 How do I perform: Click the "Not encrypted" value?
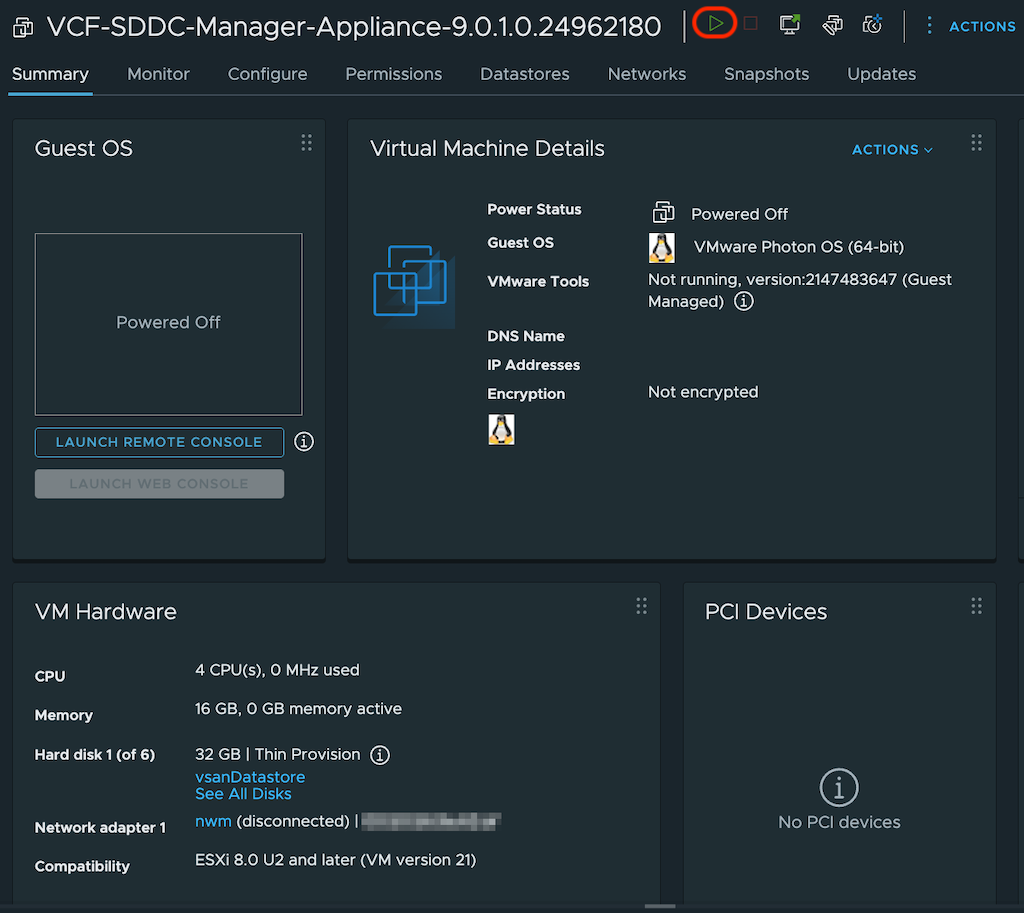pyautogui.click(x=703, y=392)
